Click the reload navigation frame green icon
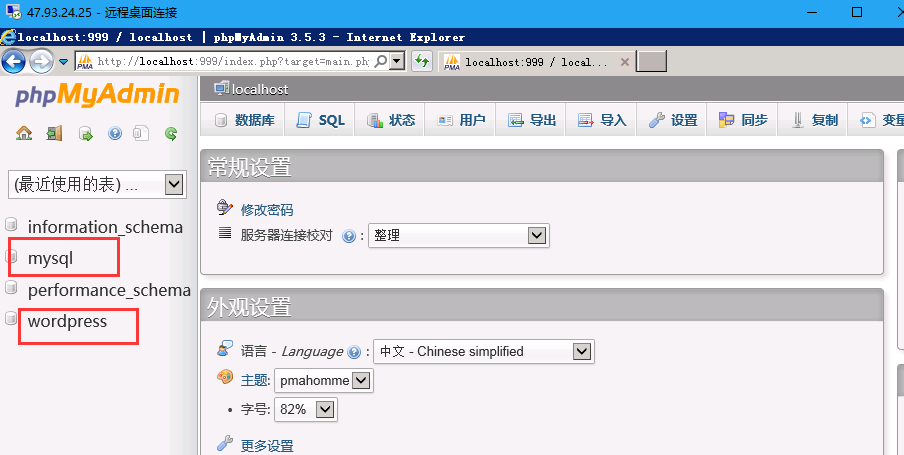 tap(171, 133)
